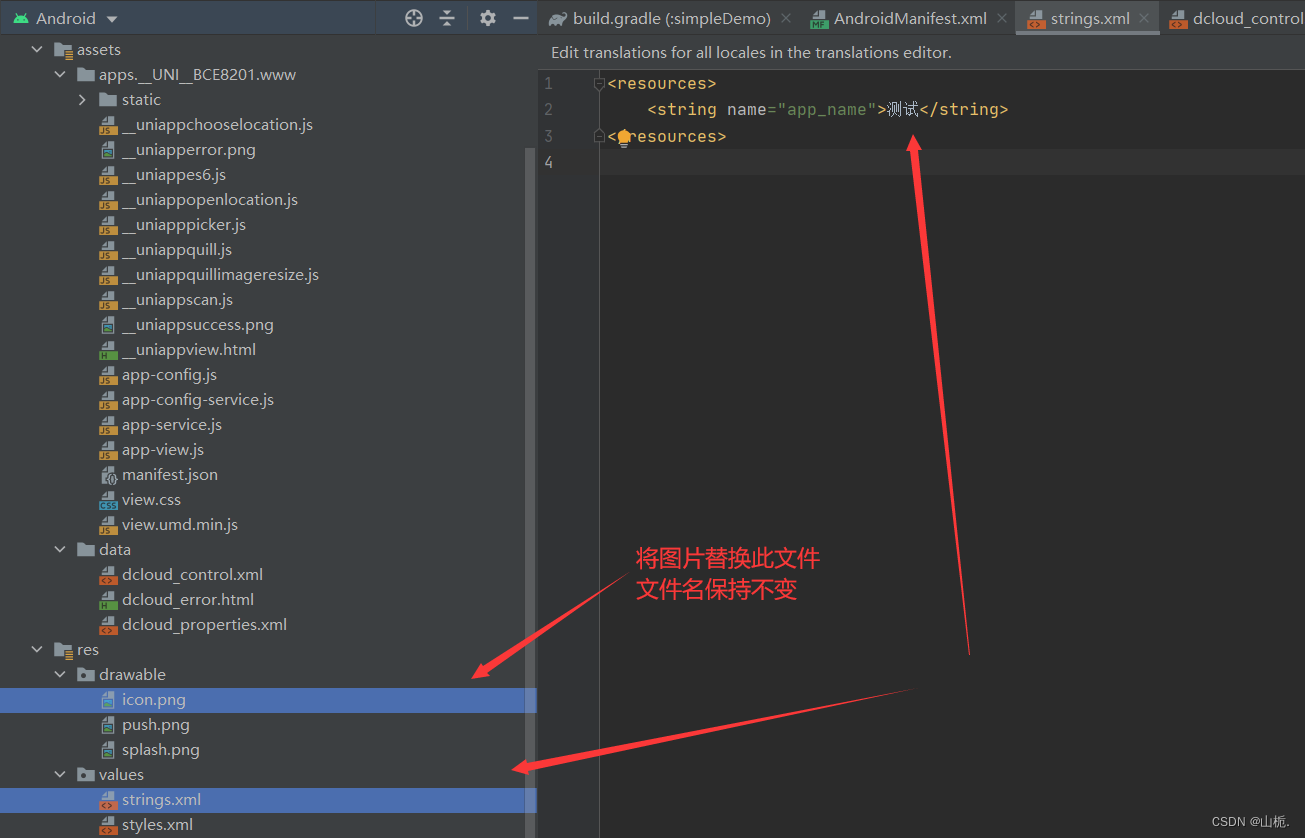1305x838 pixels.
Task: Select __uniappes6.js in tree
Action: coord(173,174)
